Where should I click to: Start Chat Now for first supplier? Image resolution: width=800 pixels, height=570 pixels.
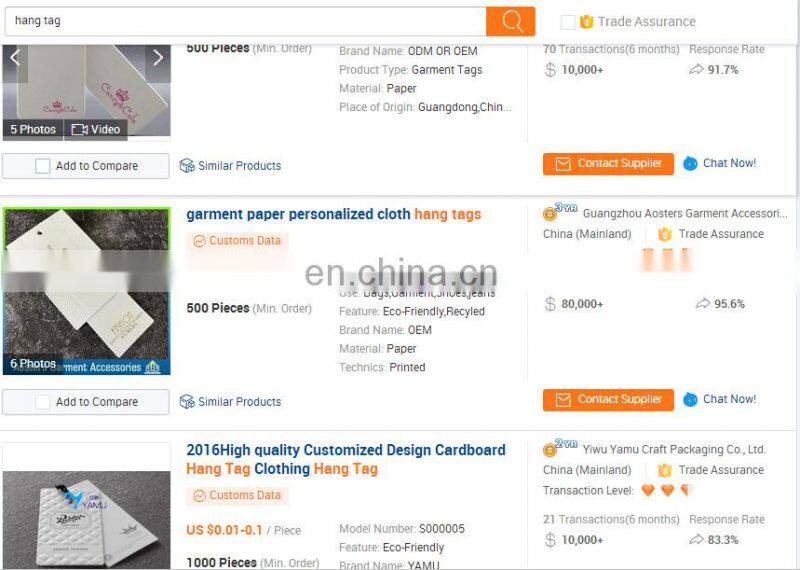click(x=719, y=163)
